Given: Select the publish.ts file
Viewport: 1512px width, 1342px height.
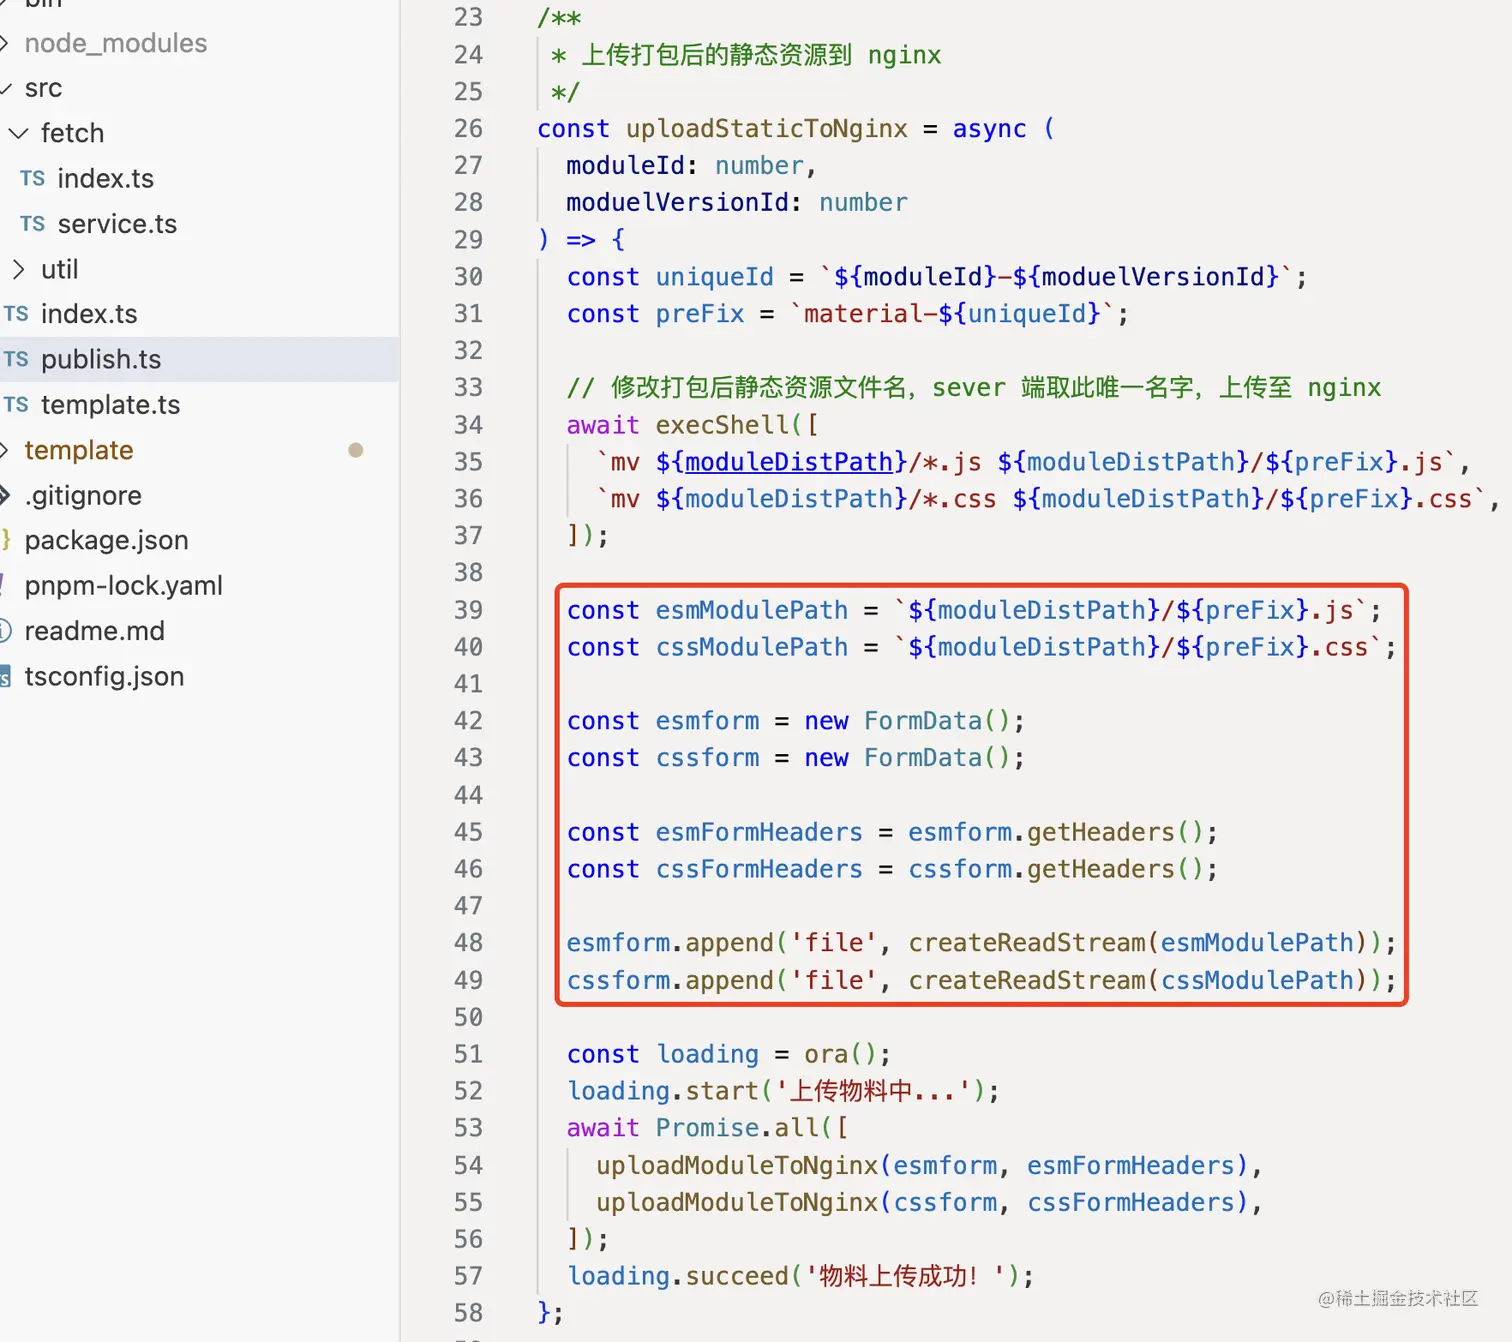Looking at the screenshot, I should point(101,359).
